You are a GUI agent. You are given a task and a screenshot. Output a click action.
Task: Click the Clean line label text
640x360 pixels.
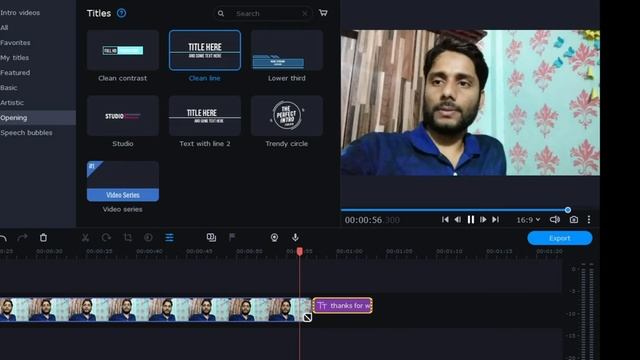pos(204,78)
